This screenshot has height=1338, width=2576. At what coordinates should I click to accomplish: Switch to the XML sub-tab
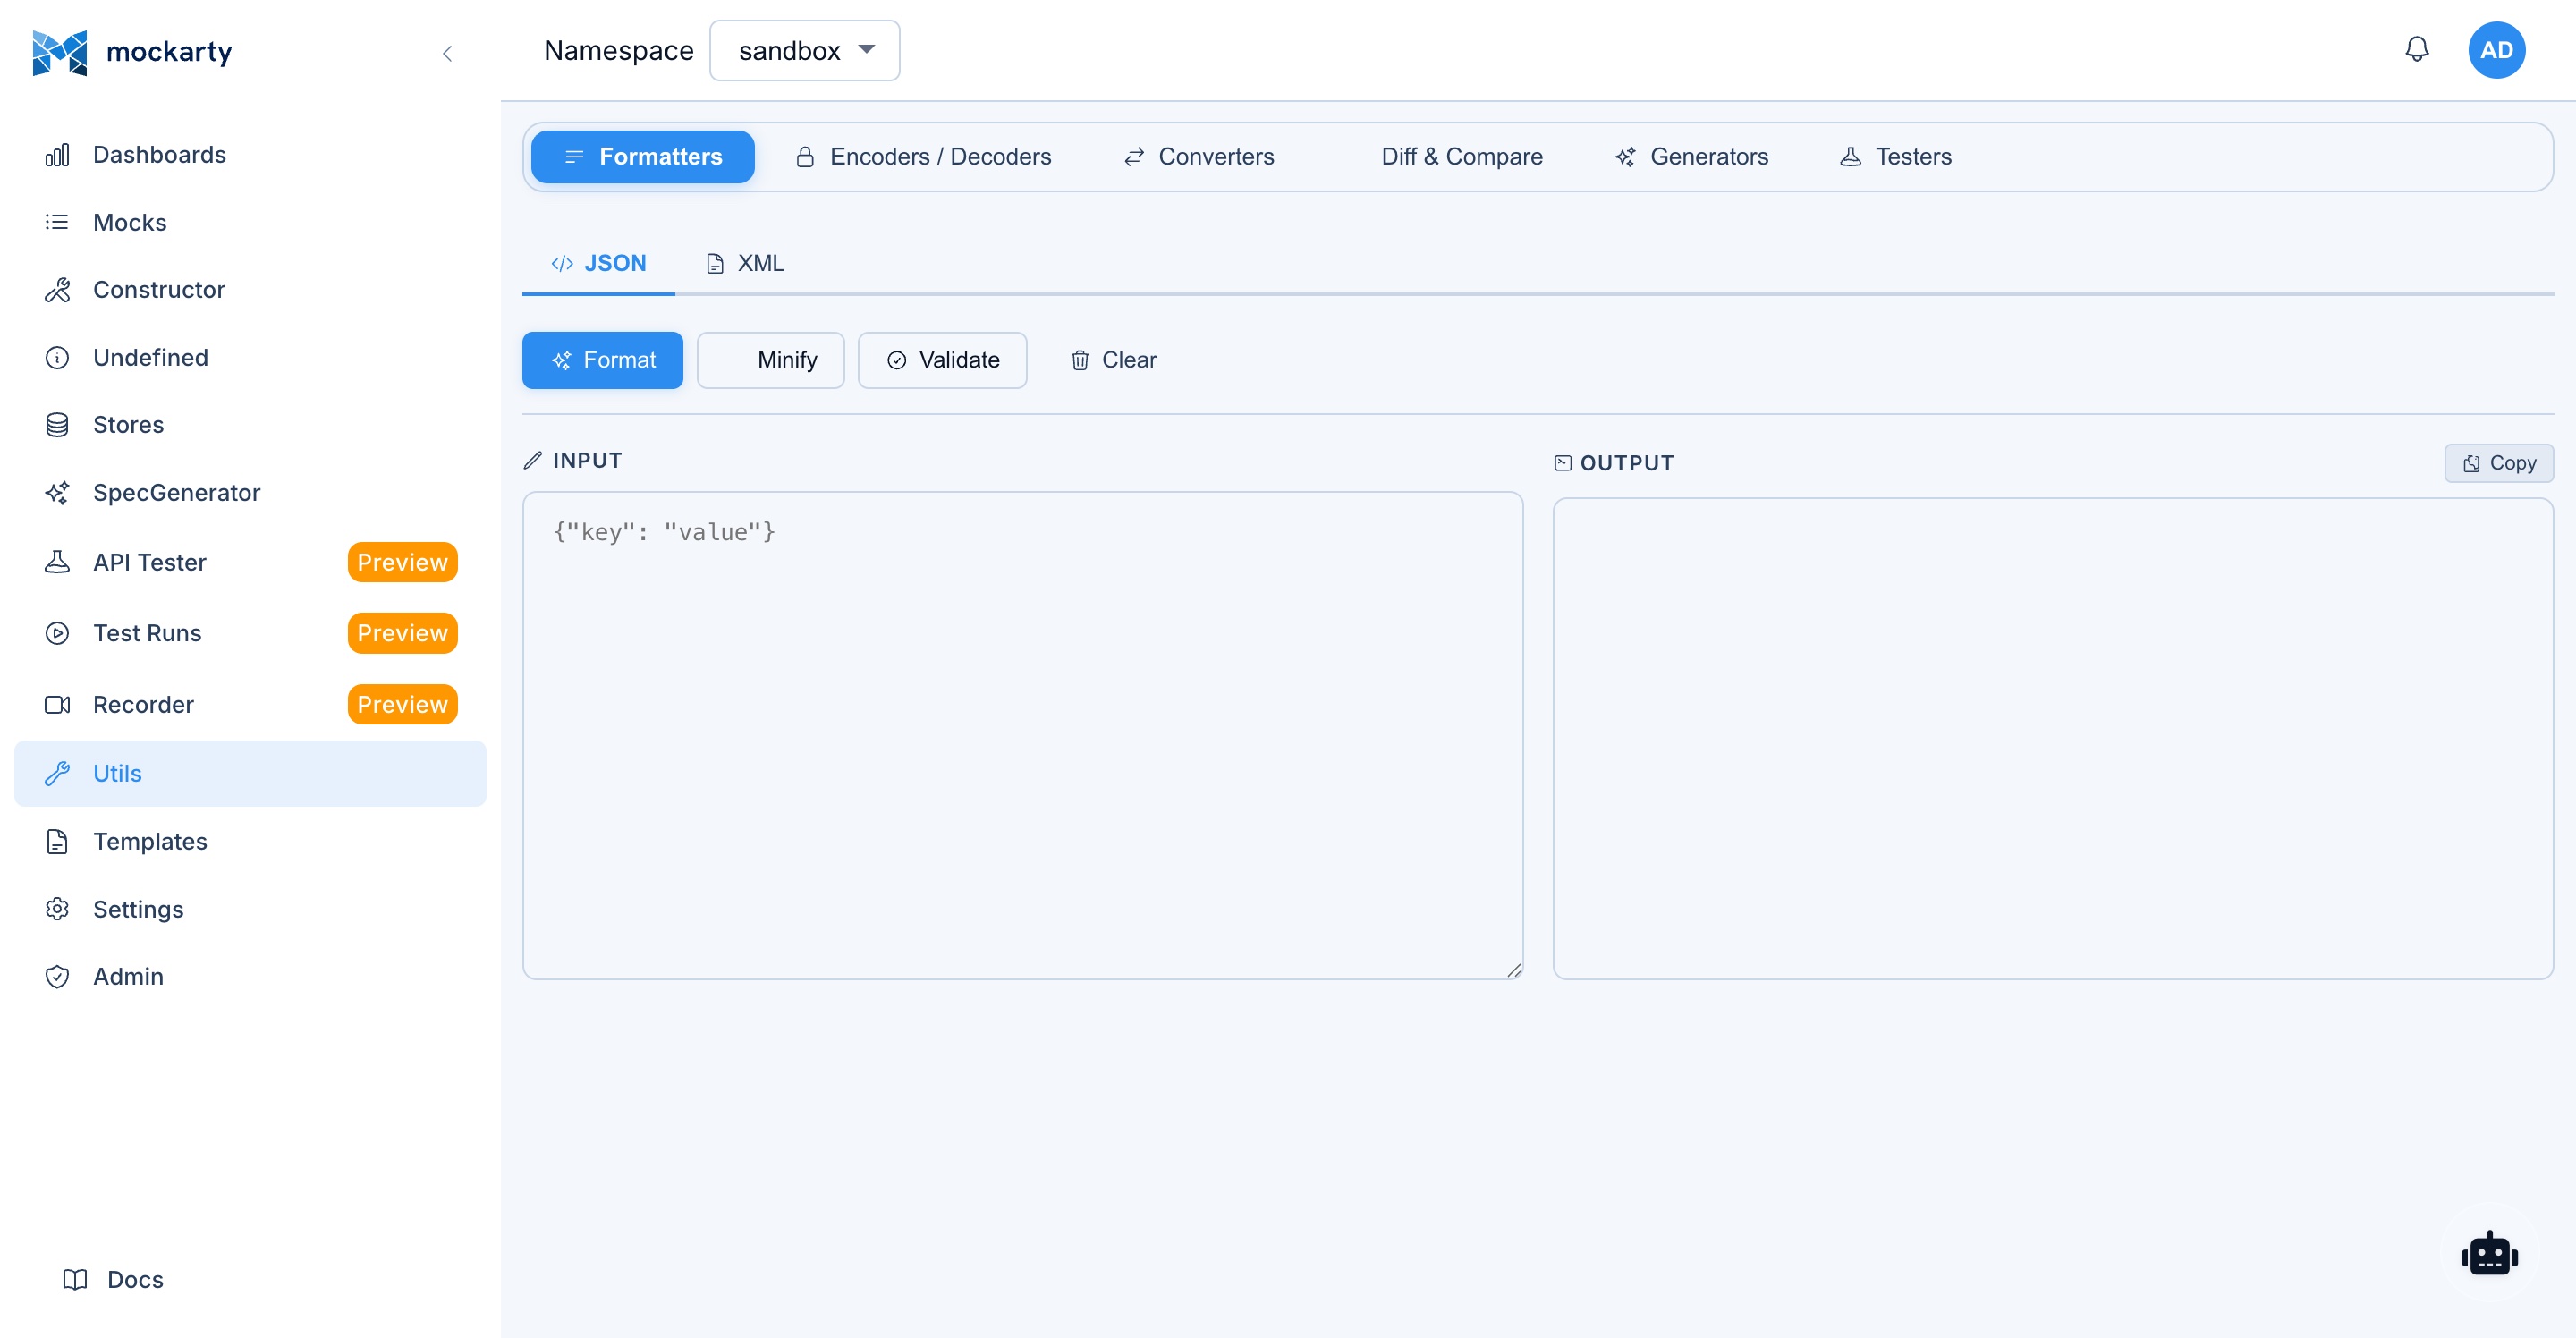click(745, 264)
